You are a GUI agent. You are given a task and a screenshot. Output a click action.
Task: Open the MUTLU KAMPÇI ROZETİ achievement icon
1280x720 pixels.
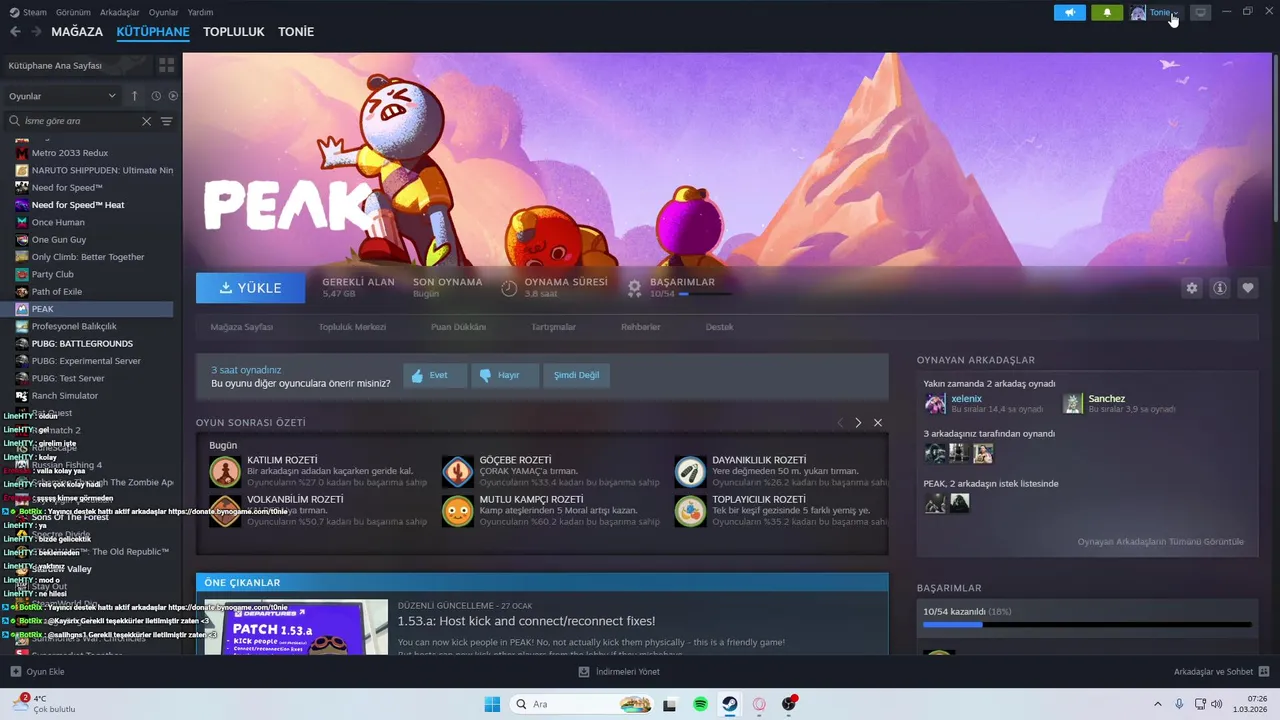(x=457, y=511)
